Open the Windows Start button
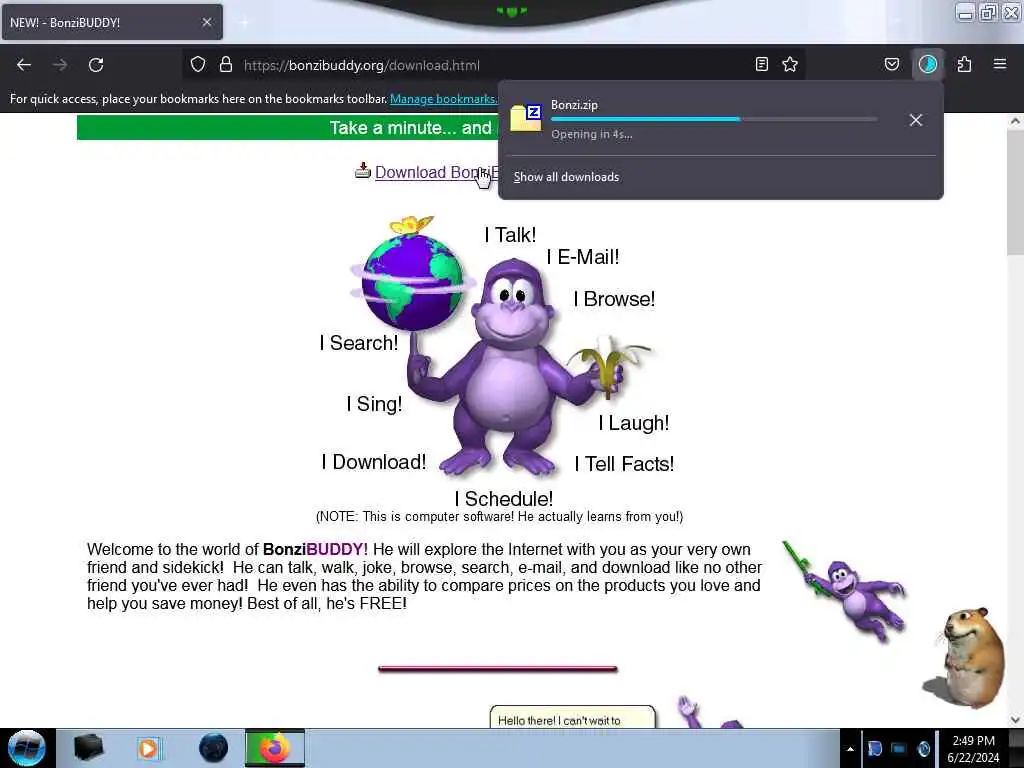1024x768 pixels. coord(27,748)
